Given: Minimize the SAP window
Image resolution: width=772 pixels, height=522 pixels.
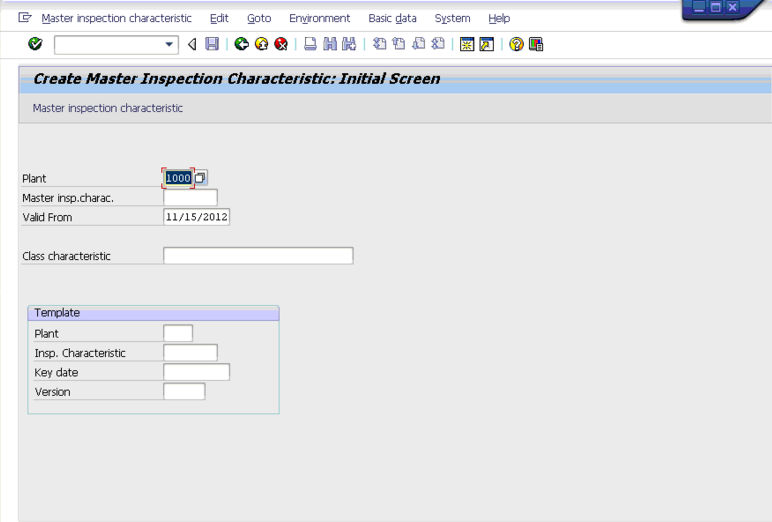Looking at the screenshot, I should coord(699,7).
